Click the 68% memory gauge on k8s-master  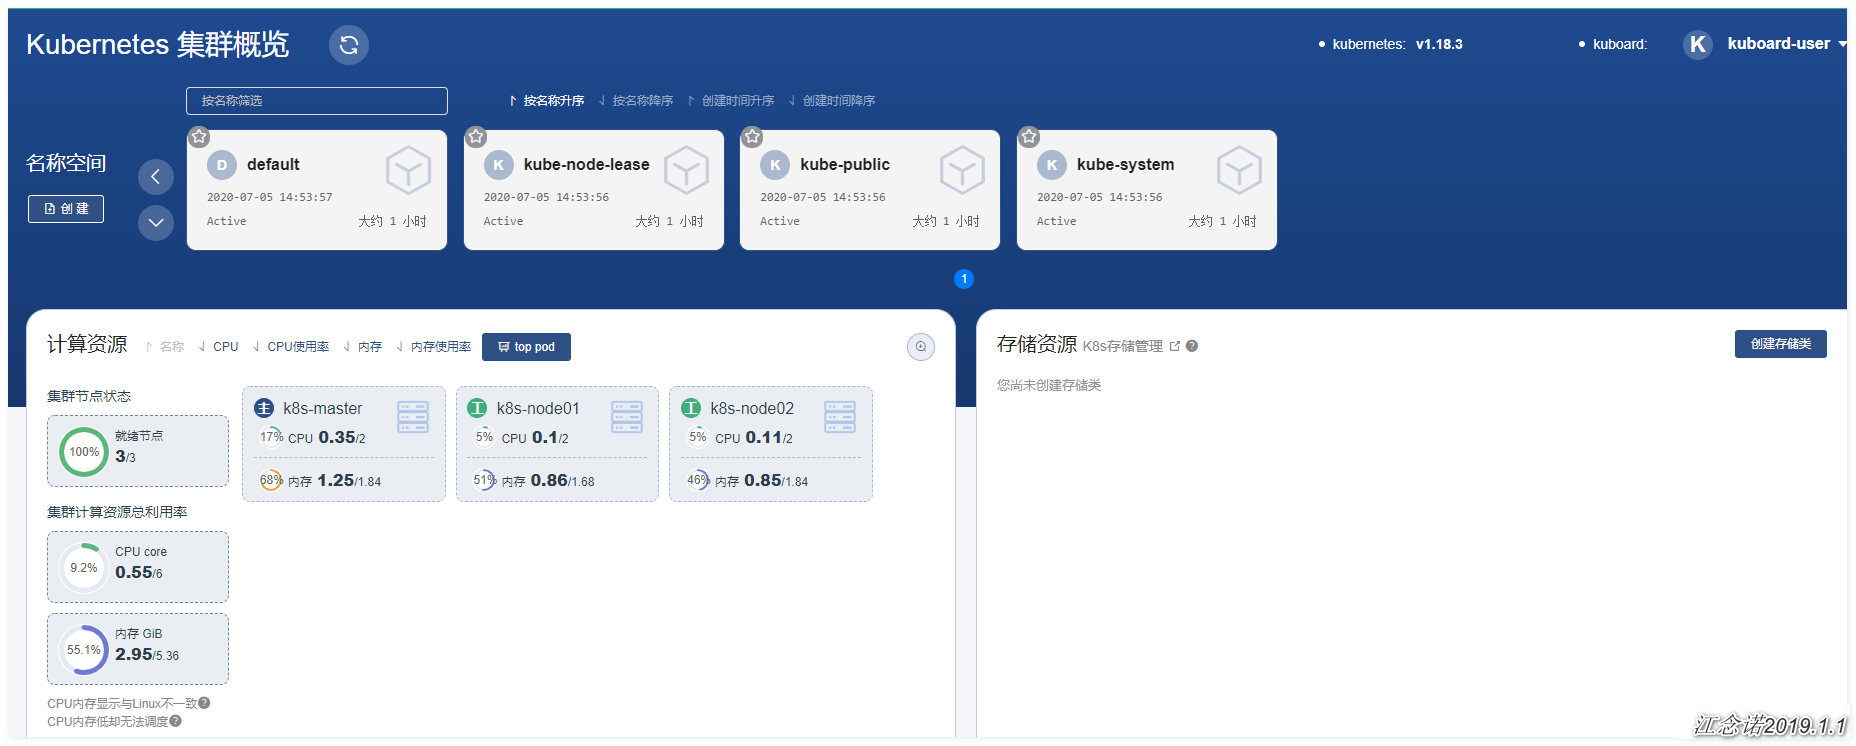pos(271,480)
